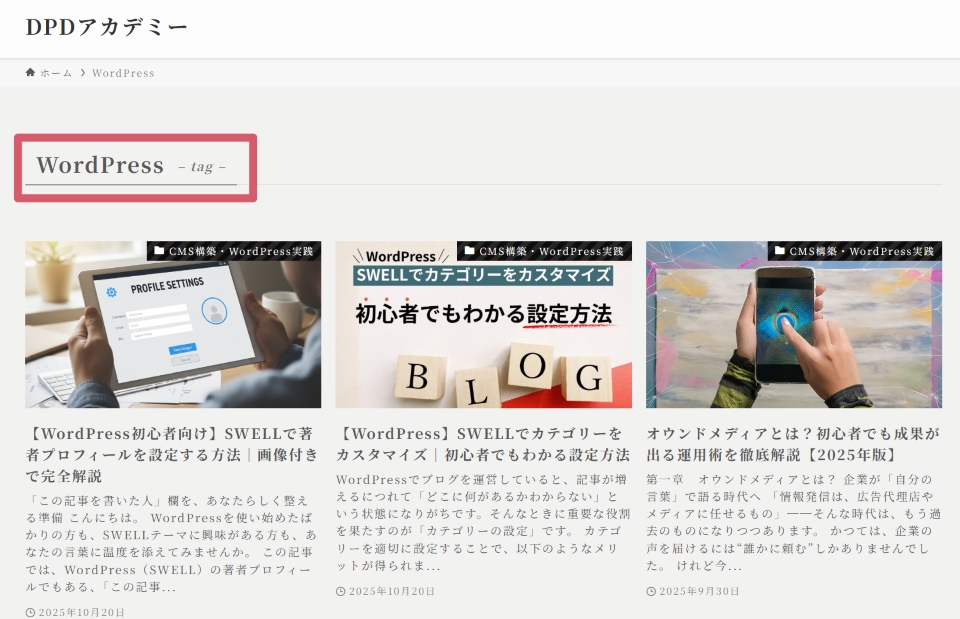The width and height of the screenshot is (960, 619).
Task: Click the home icon in the breadcrumb
Action: point(30,73)
